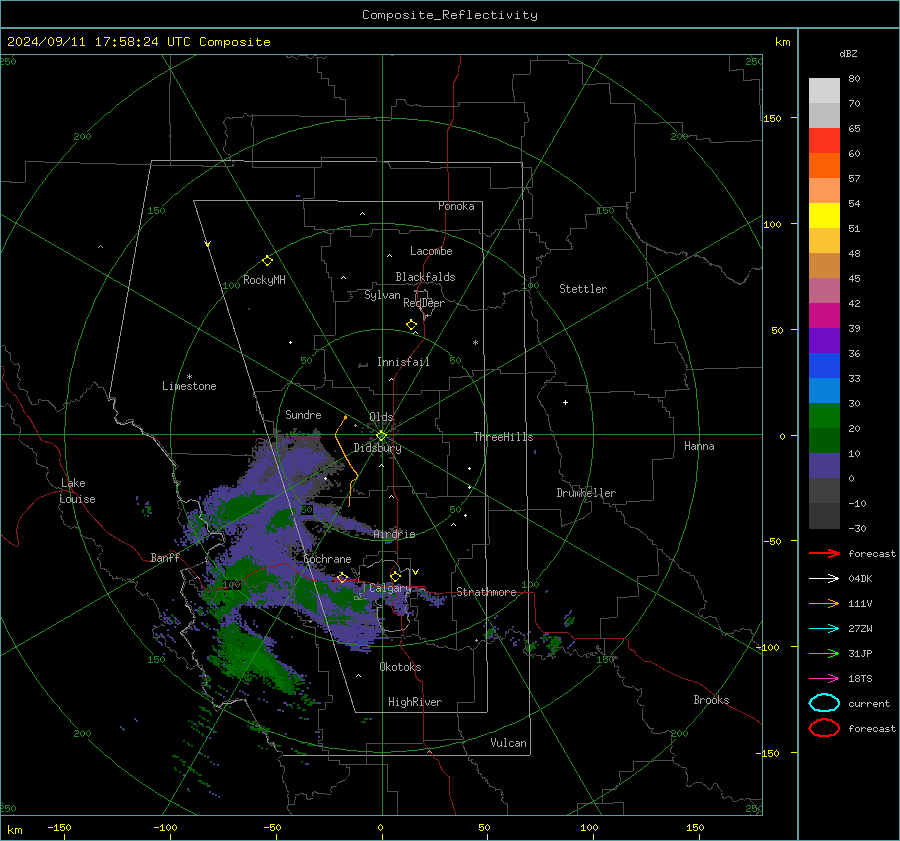The height and width of the screenshot is (841, 900).
Task: Click the Blackfalds city label
Action: tap(425, 277)
